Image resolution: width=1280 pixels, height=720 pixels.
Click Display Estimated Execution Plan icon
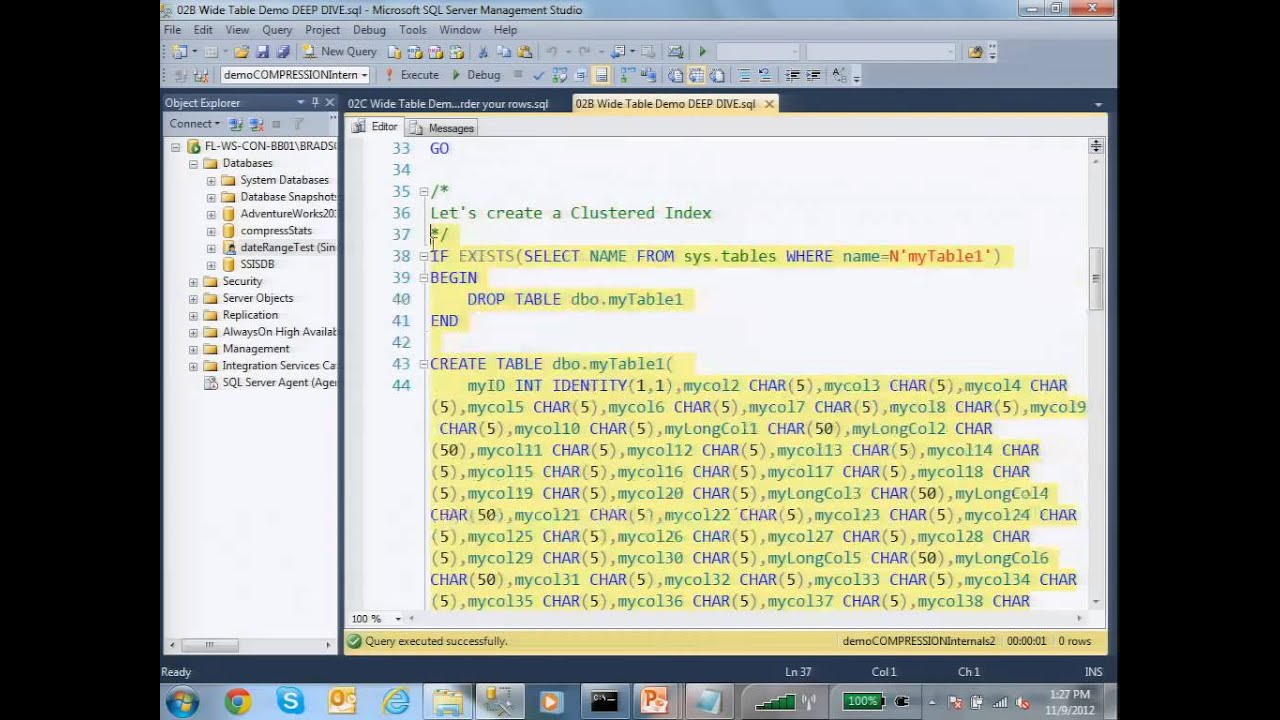pyautogui.click(x=559, y=75)
